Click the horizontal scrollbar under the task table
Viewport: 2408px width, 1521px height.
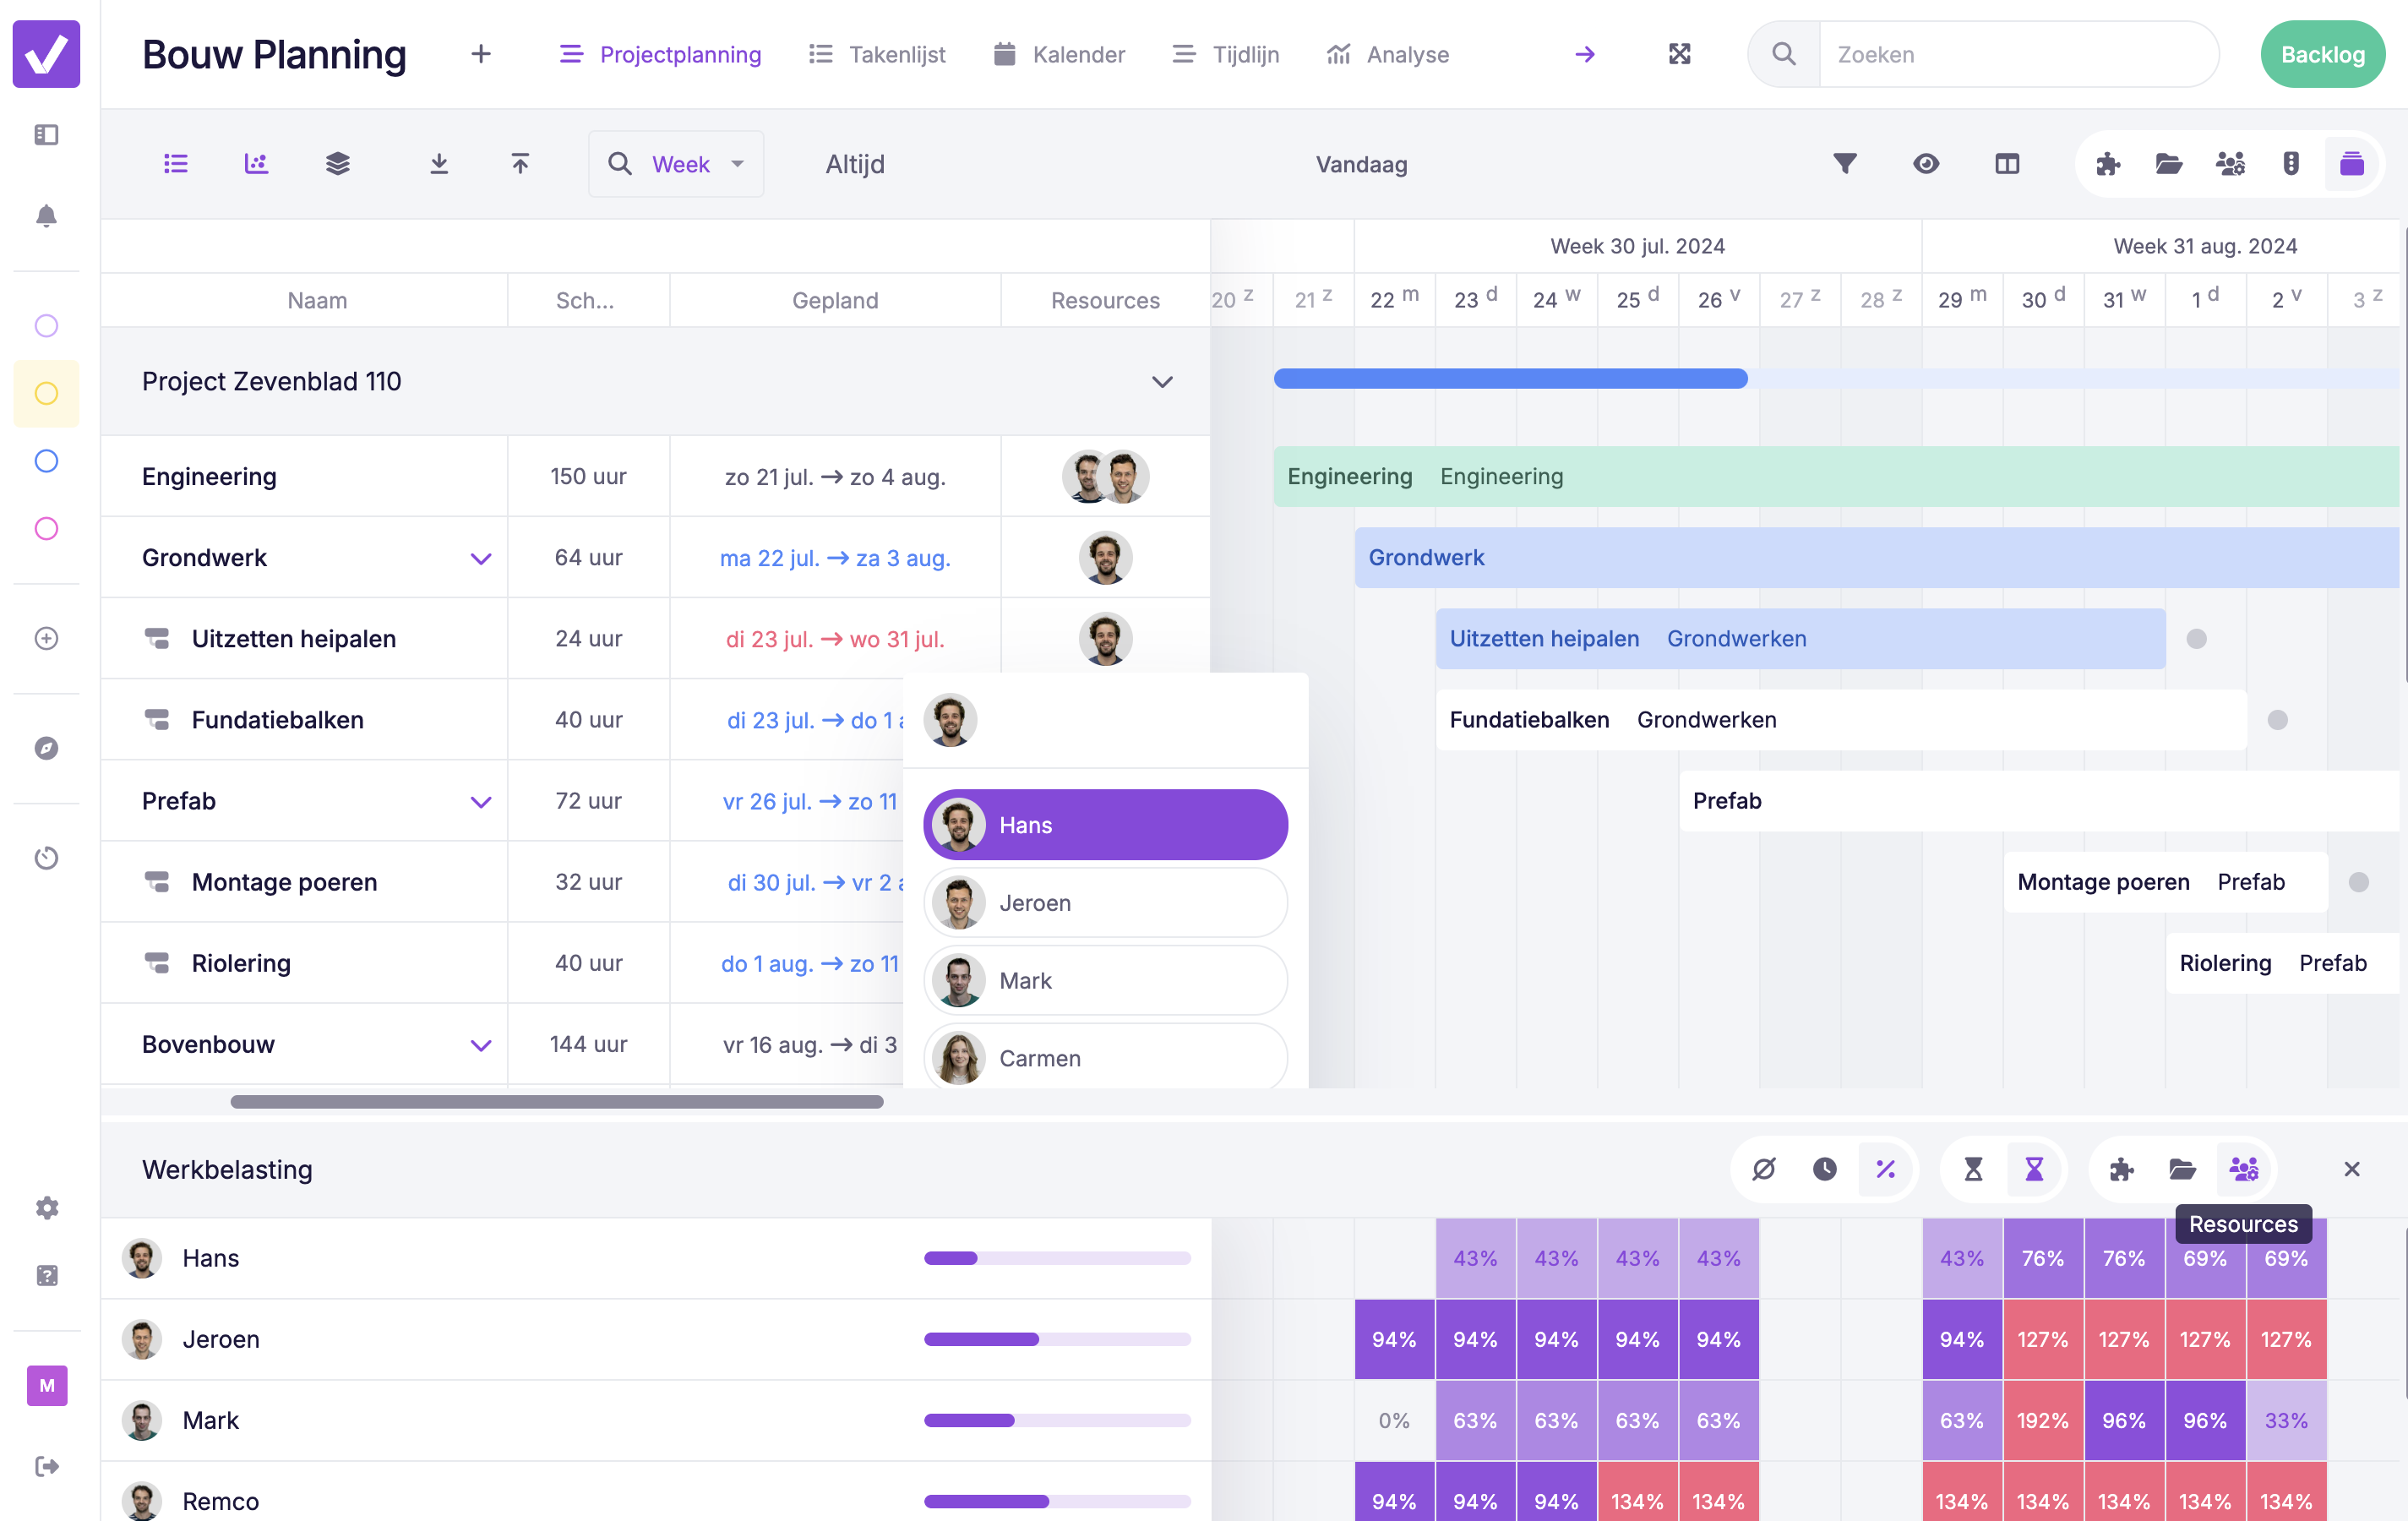(x=557, y=1102)
